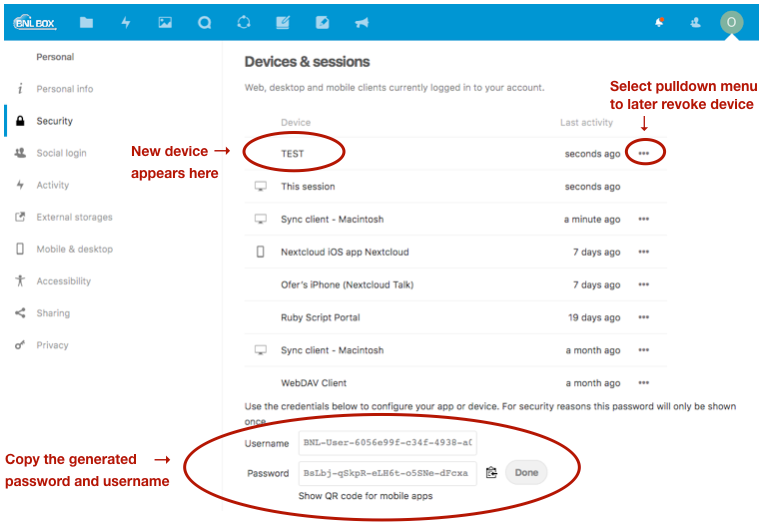
Task: Open the Activity lightning icon in top bar
Action: pyautogui.click(x=126, y=22)
